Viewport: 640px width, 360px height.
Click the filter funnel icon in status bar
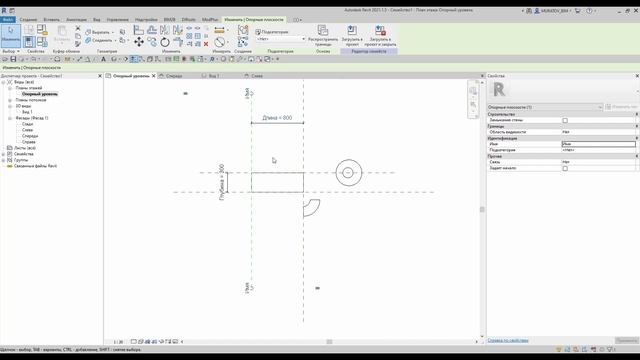(610, 349)
